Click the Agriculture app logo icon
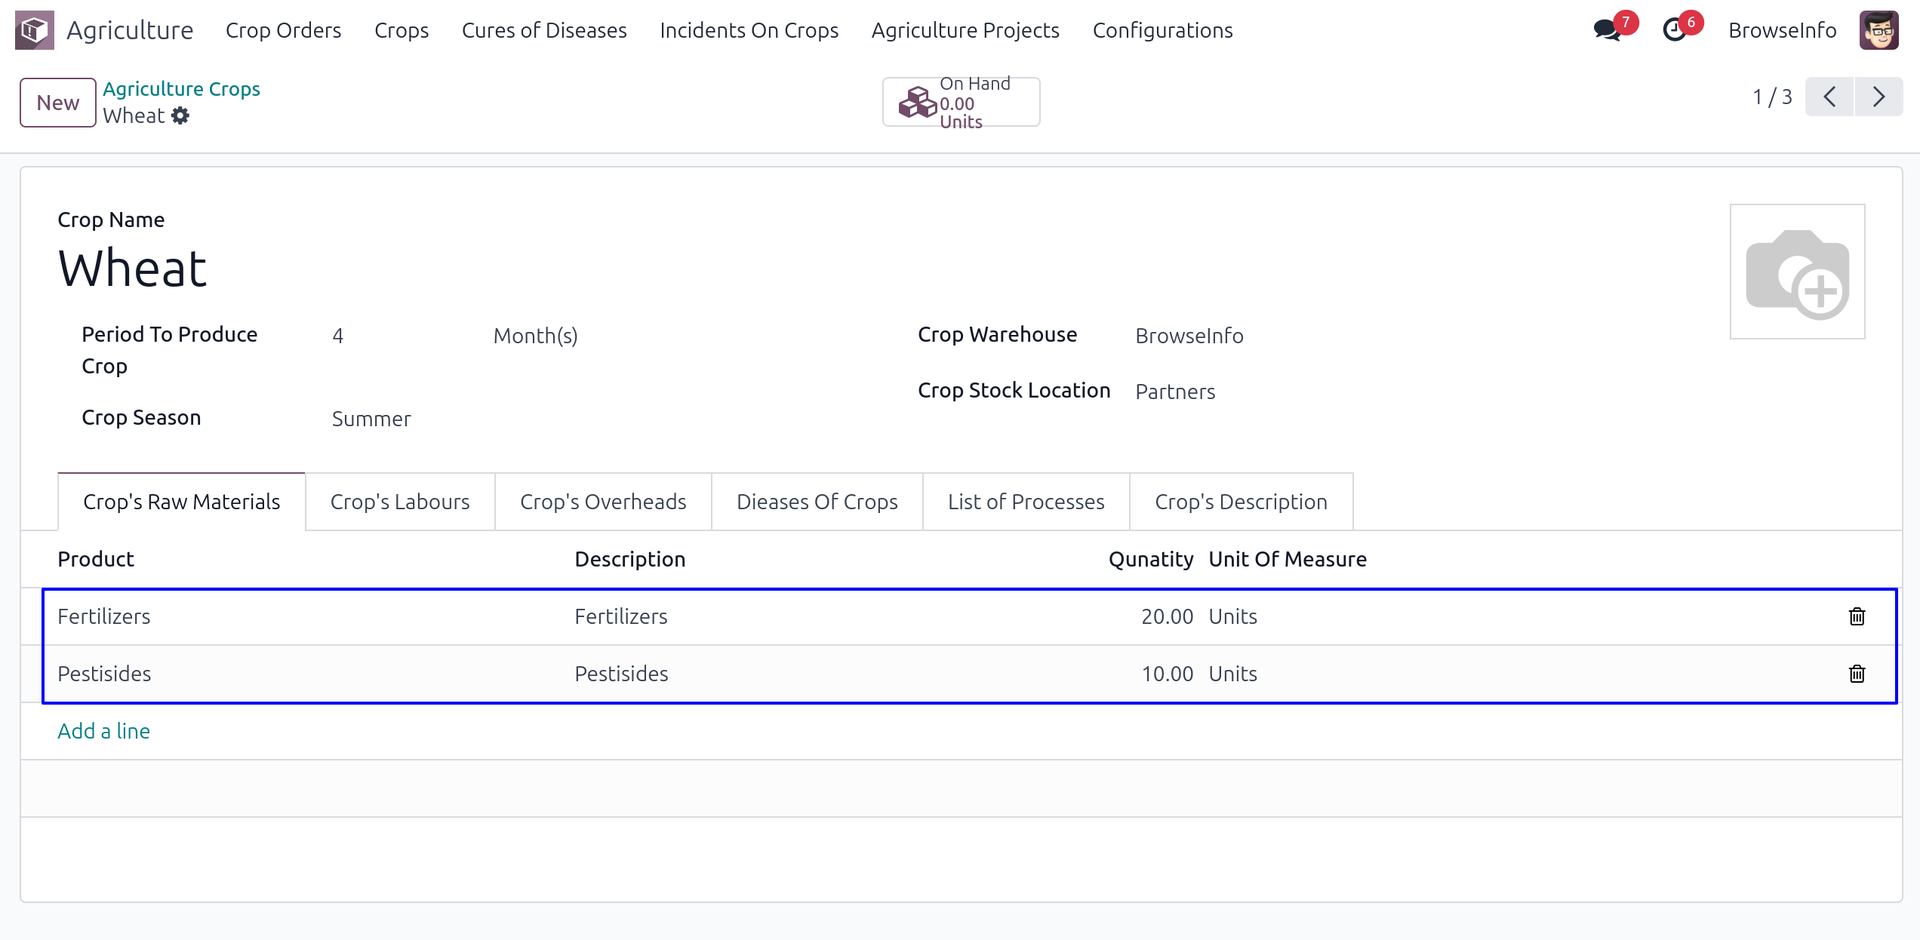Viewport: 1920px width, 940px height. click(x=34, y=30)
